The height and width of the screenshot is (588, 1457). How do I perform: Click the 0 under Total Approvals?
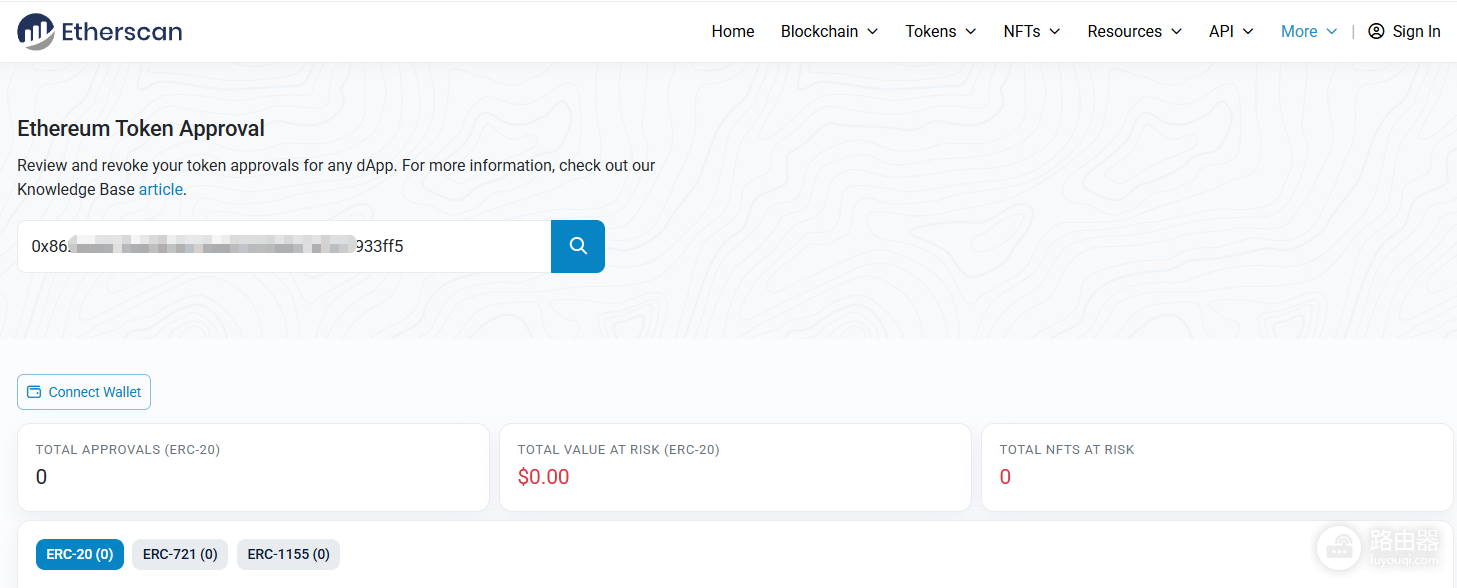[x=41, y=477]
